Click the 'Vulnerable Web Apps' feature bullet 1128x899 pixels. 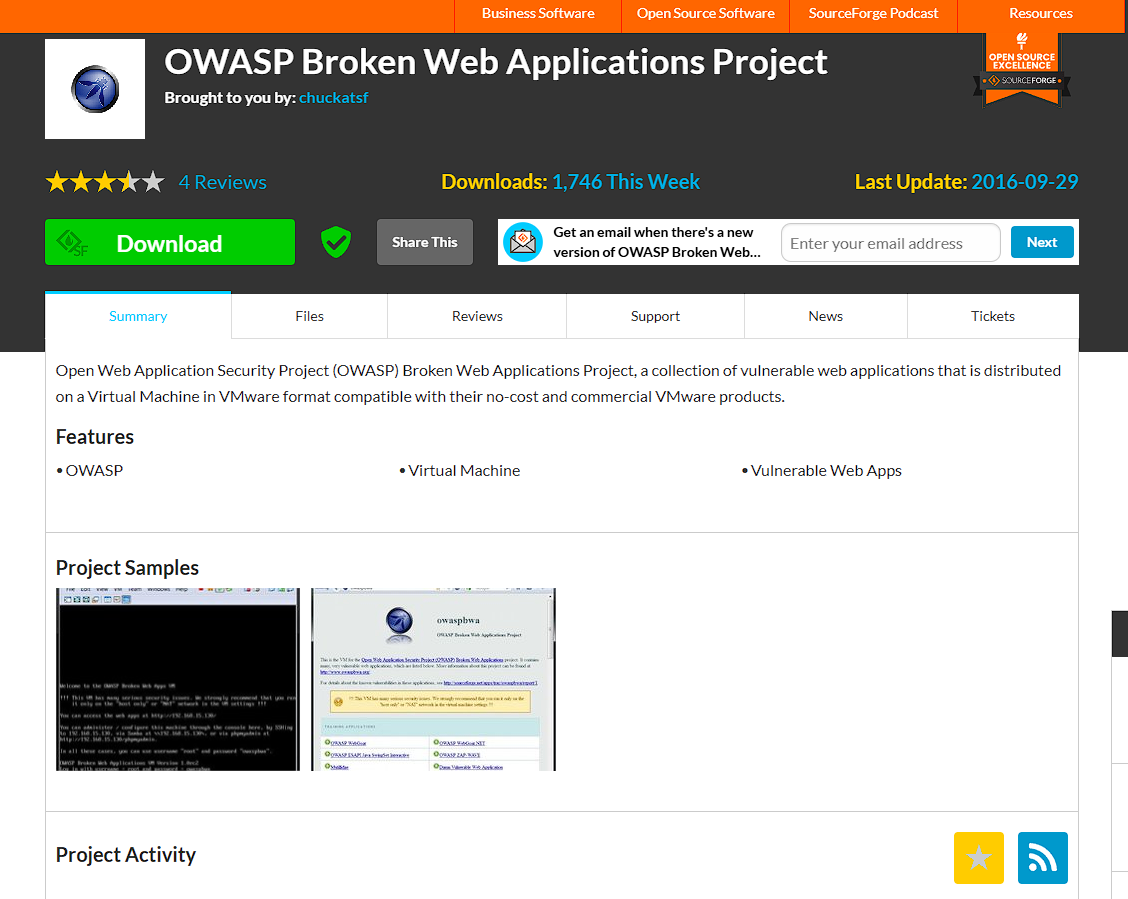826,470
